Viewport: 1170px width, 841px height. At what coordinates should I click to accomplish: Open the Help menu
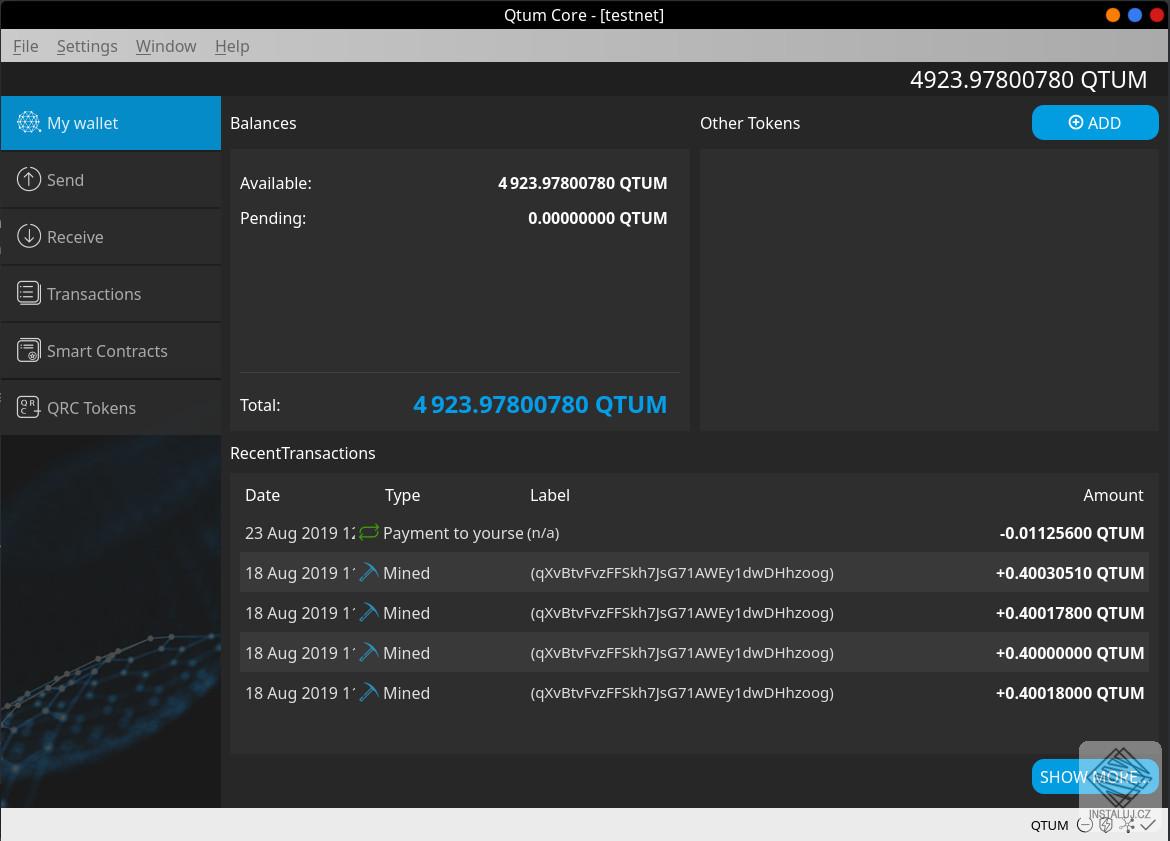click(232, 46)
